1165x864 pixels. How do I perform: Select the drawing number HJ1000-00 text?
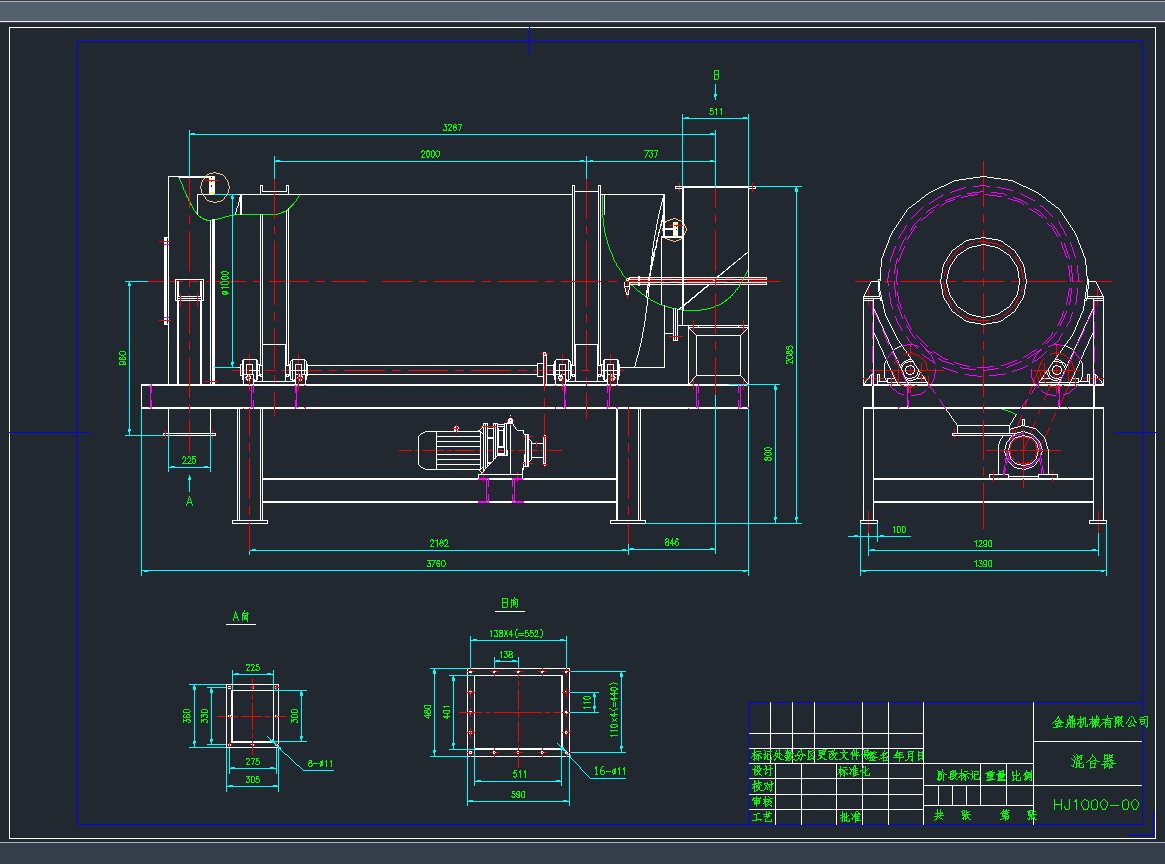(x=1096, y=804)
